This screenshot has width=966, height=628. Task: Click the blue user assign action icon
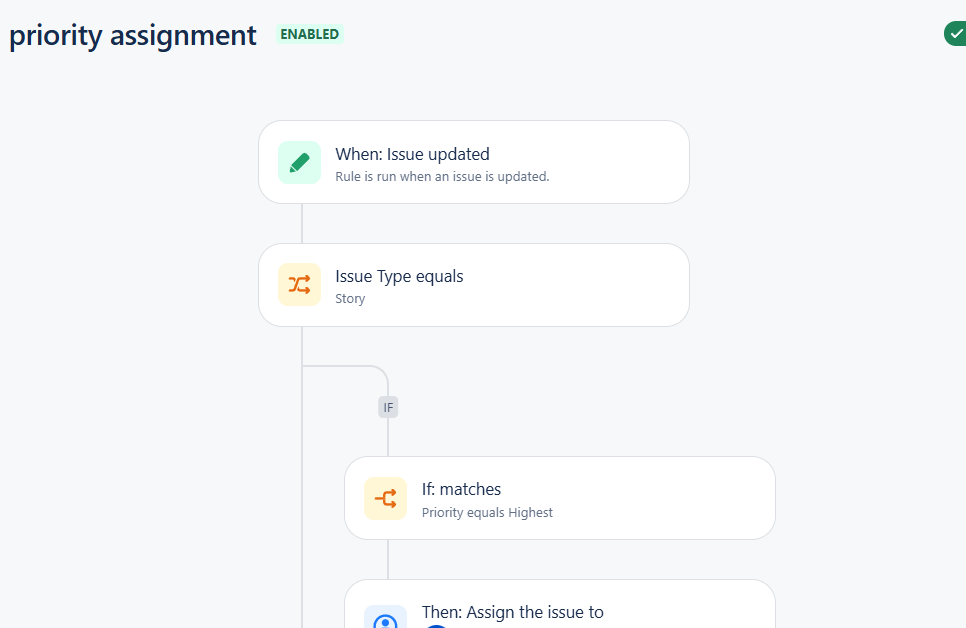pos(386,617)
